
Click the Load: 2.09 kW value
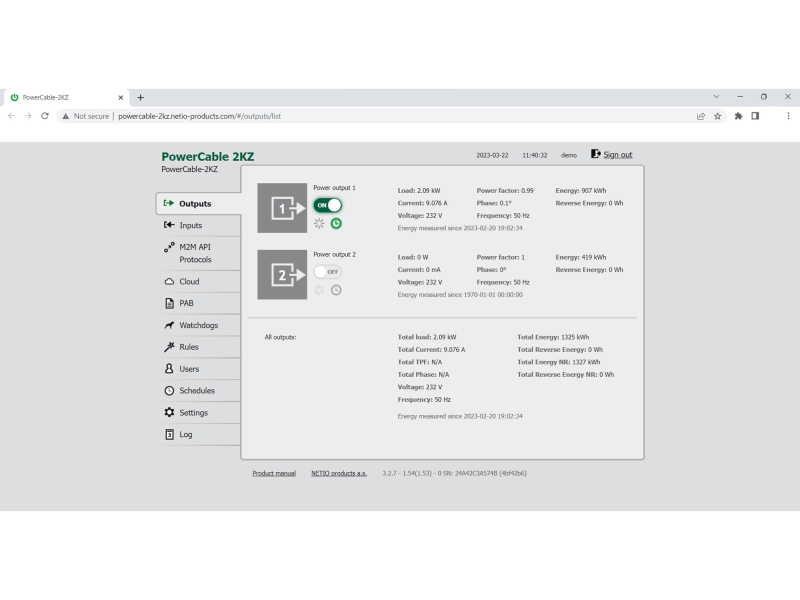(x=419, y=190)
